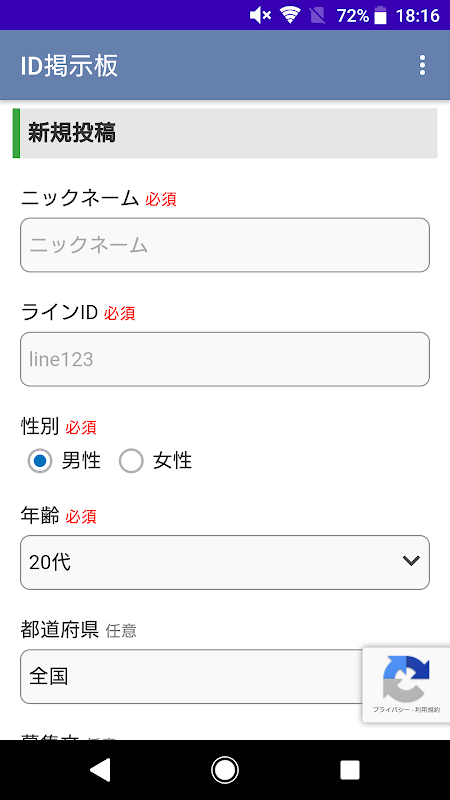
Task: Focus the ニックネーム input field
Action: [x=225, y=245]
